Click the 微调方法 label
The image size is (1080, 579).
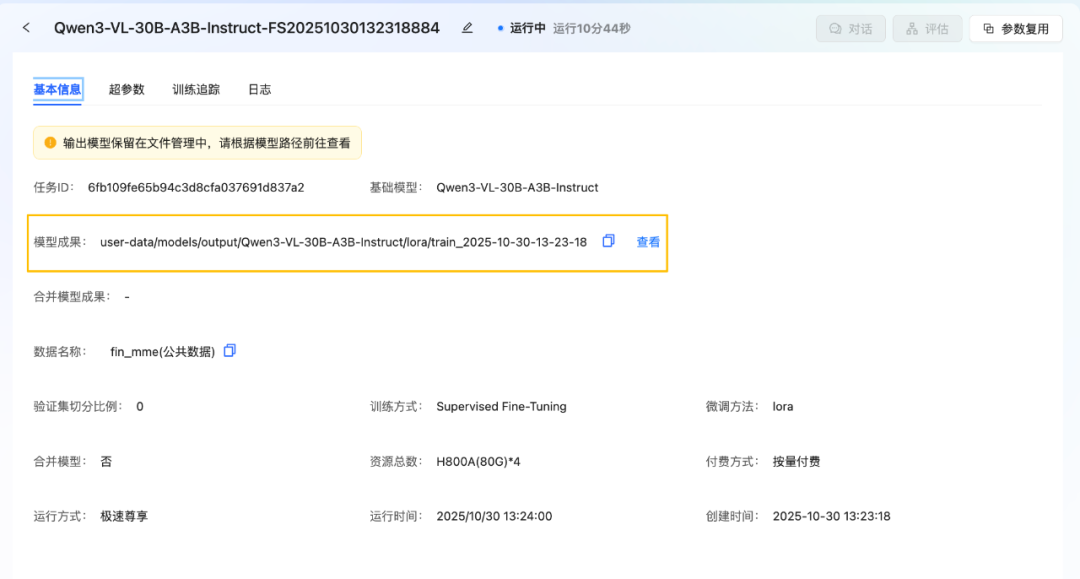click(732, 406)
